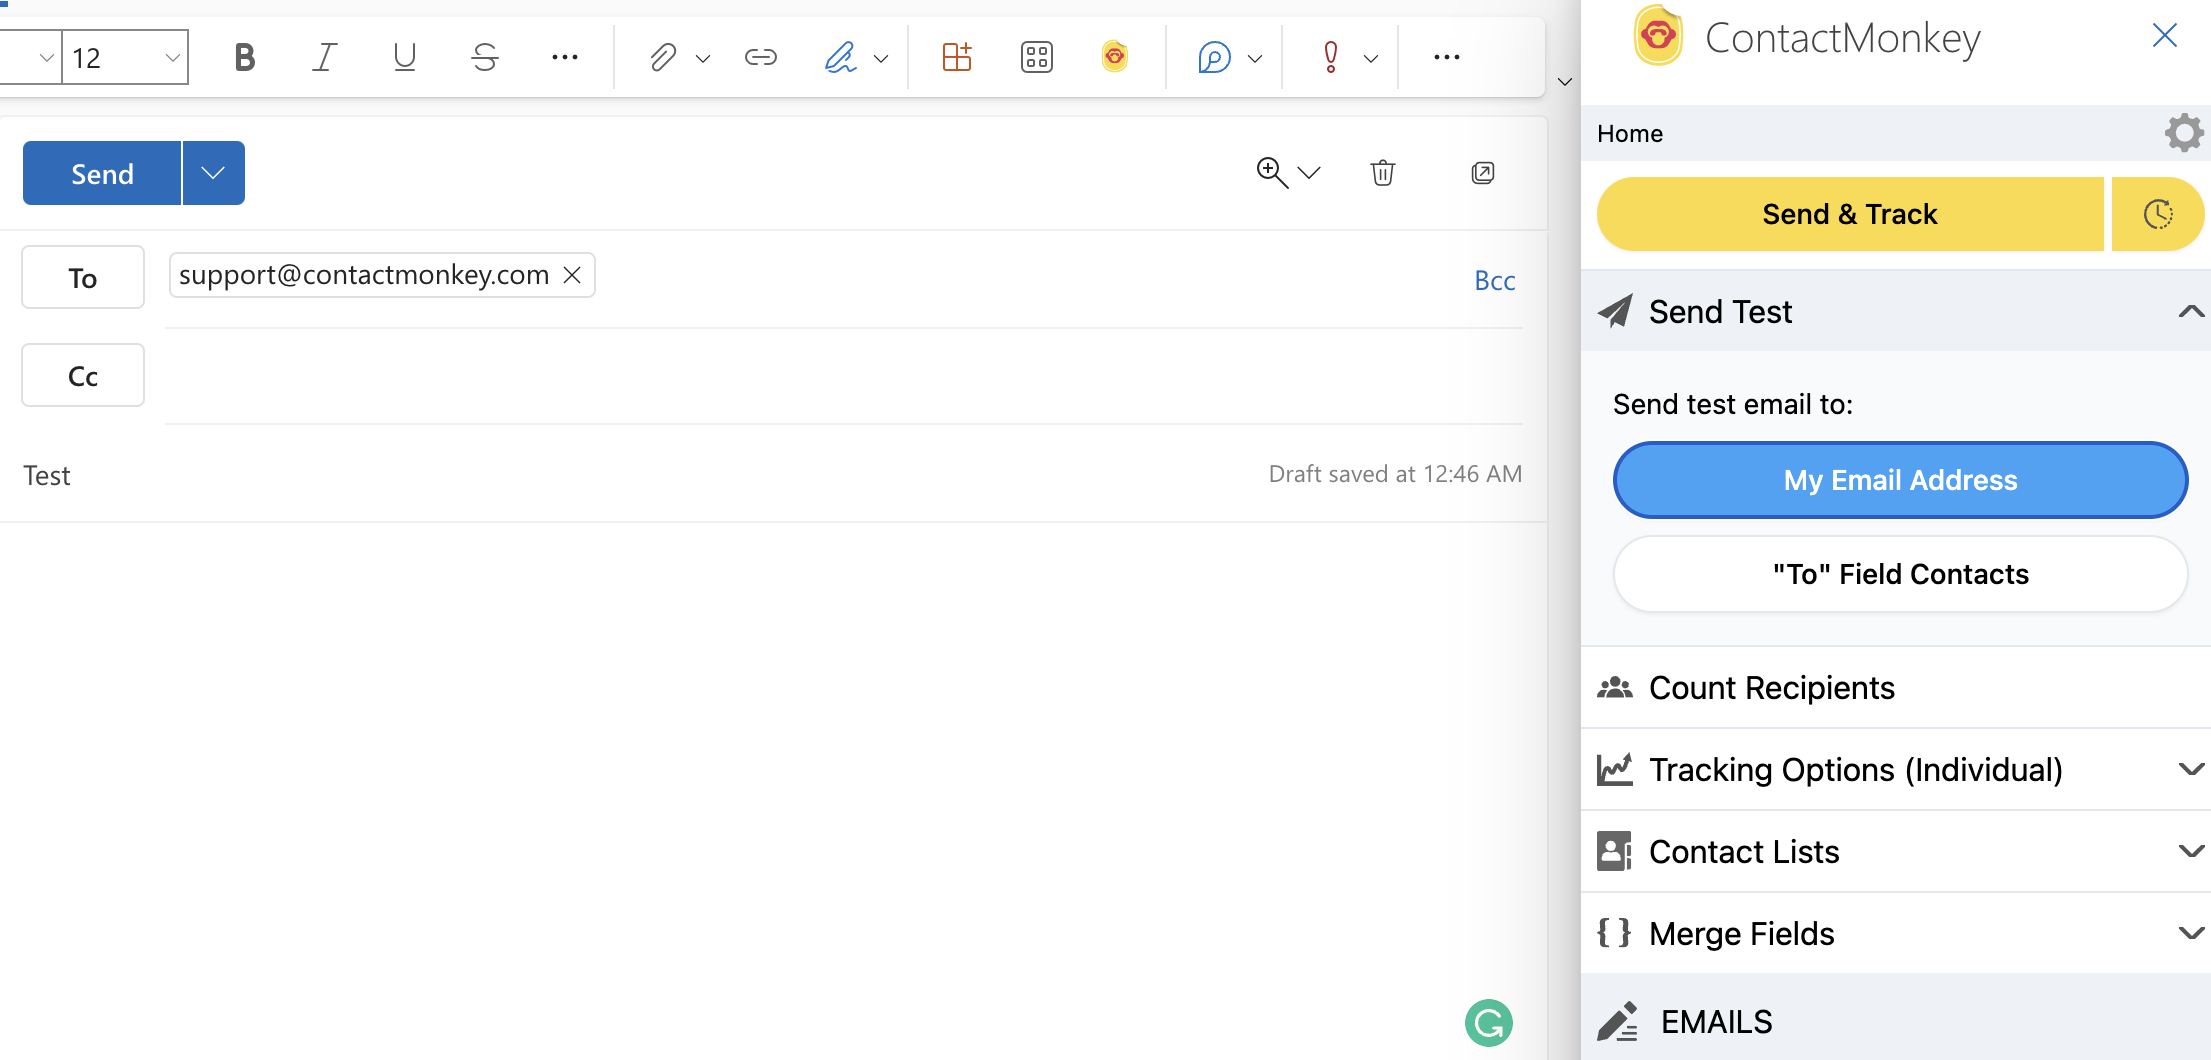Click into the Cc input field
Viewport: 2211px width, 1060px height.
tap(843, 376)
